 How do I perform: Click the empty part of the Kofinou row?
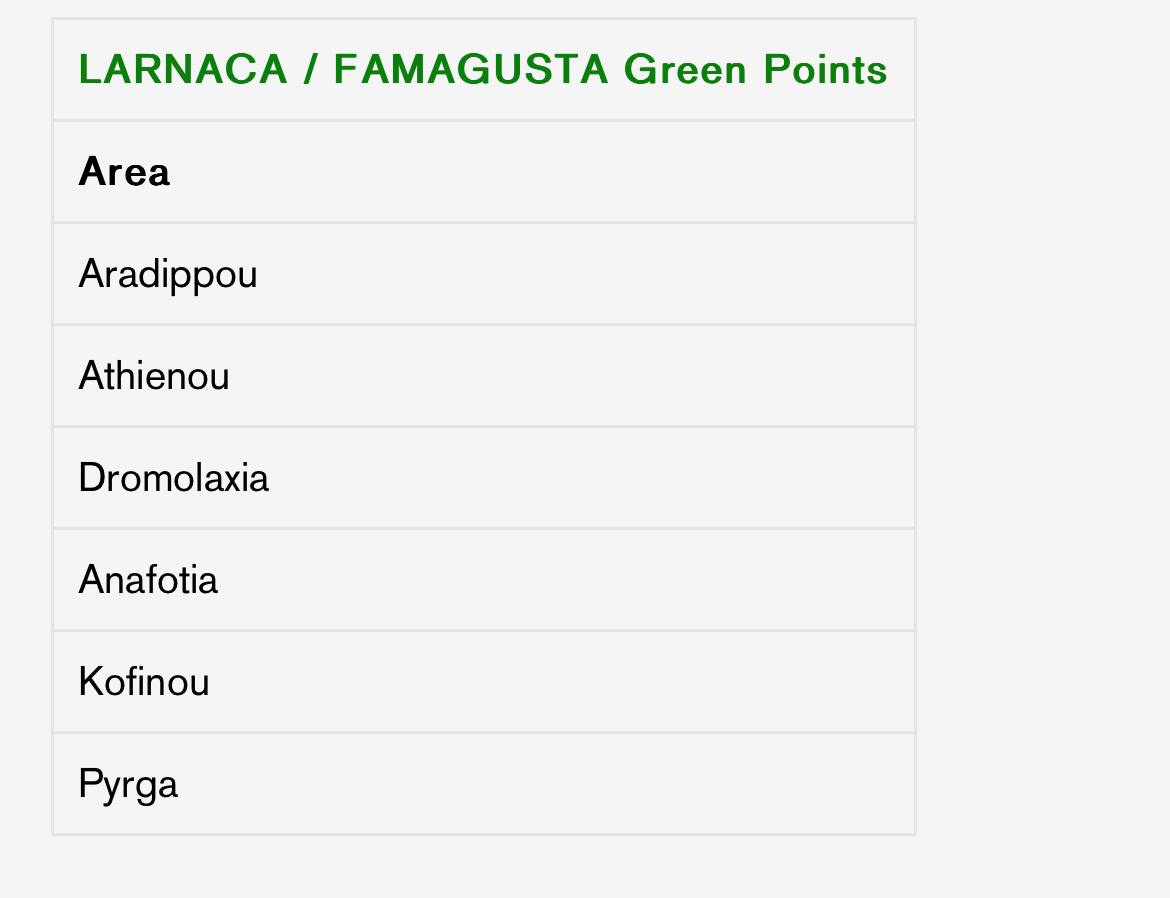click(x=600, y=682)
